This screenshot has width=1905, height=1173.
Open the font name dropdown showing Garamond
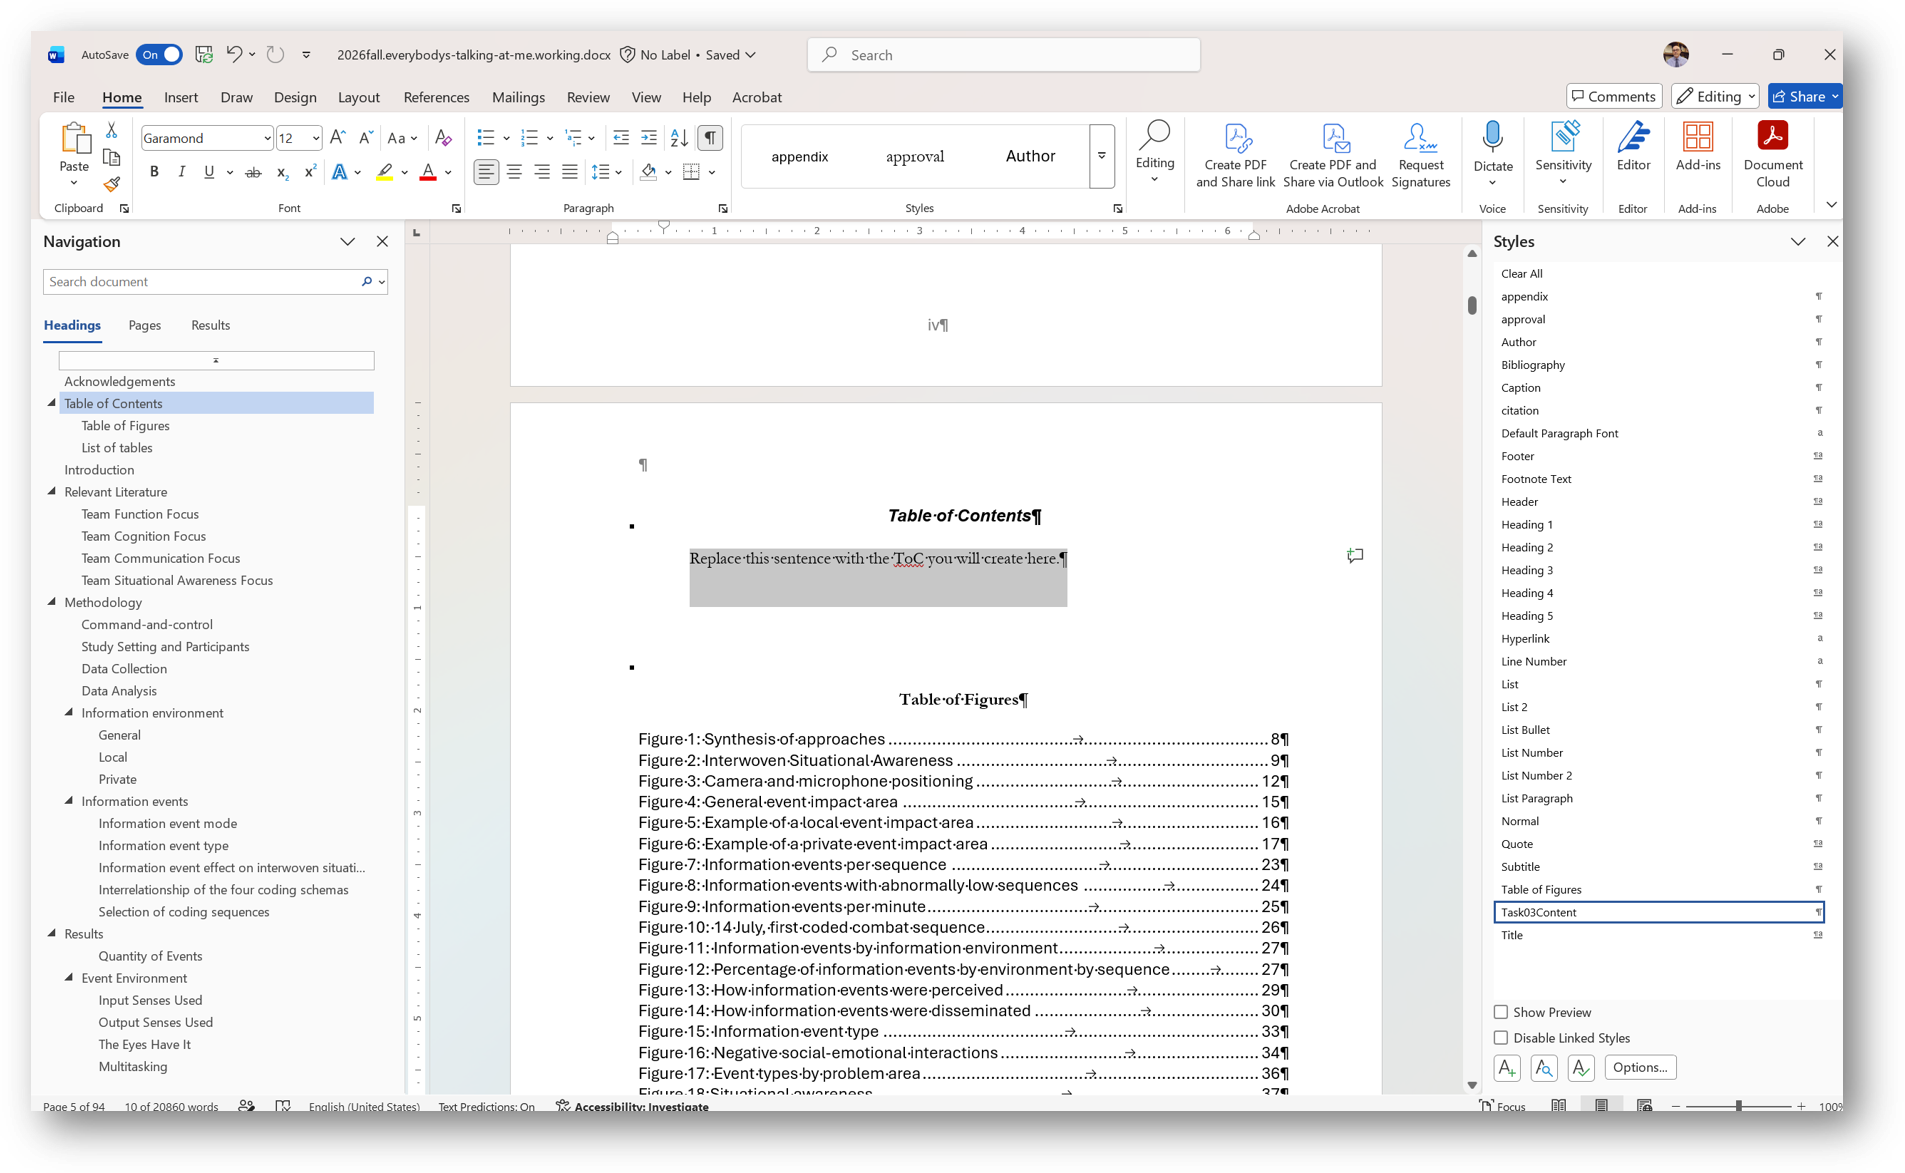click(x=266, y=138)
